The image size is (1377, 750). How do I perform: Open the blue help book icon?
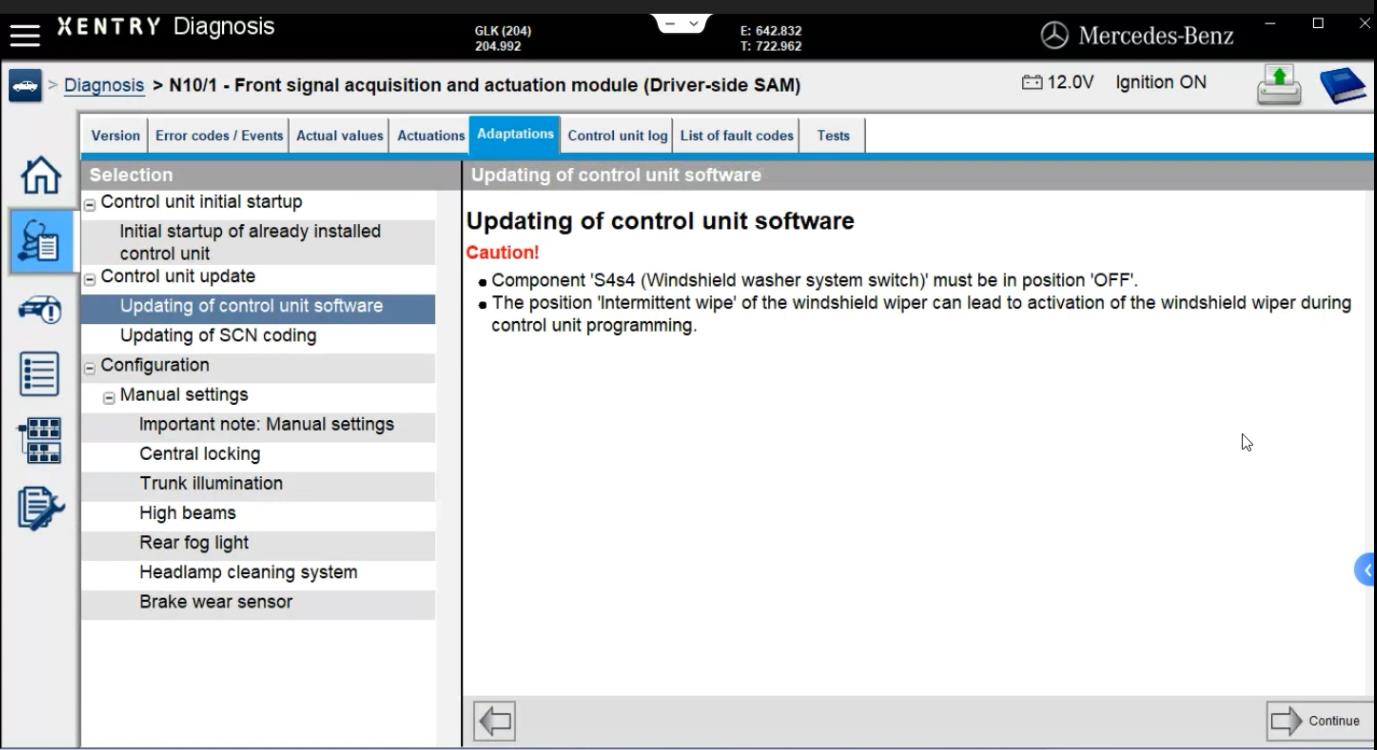(1342, 85)
